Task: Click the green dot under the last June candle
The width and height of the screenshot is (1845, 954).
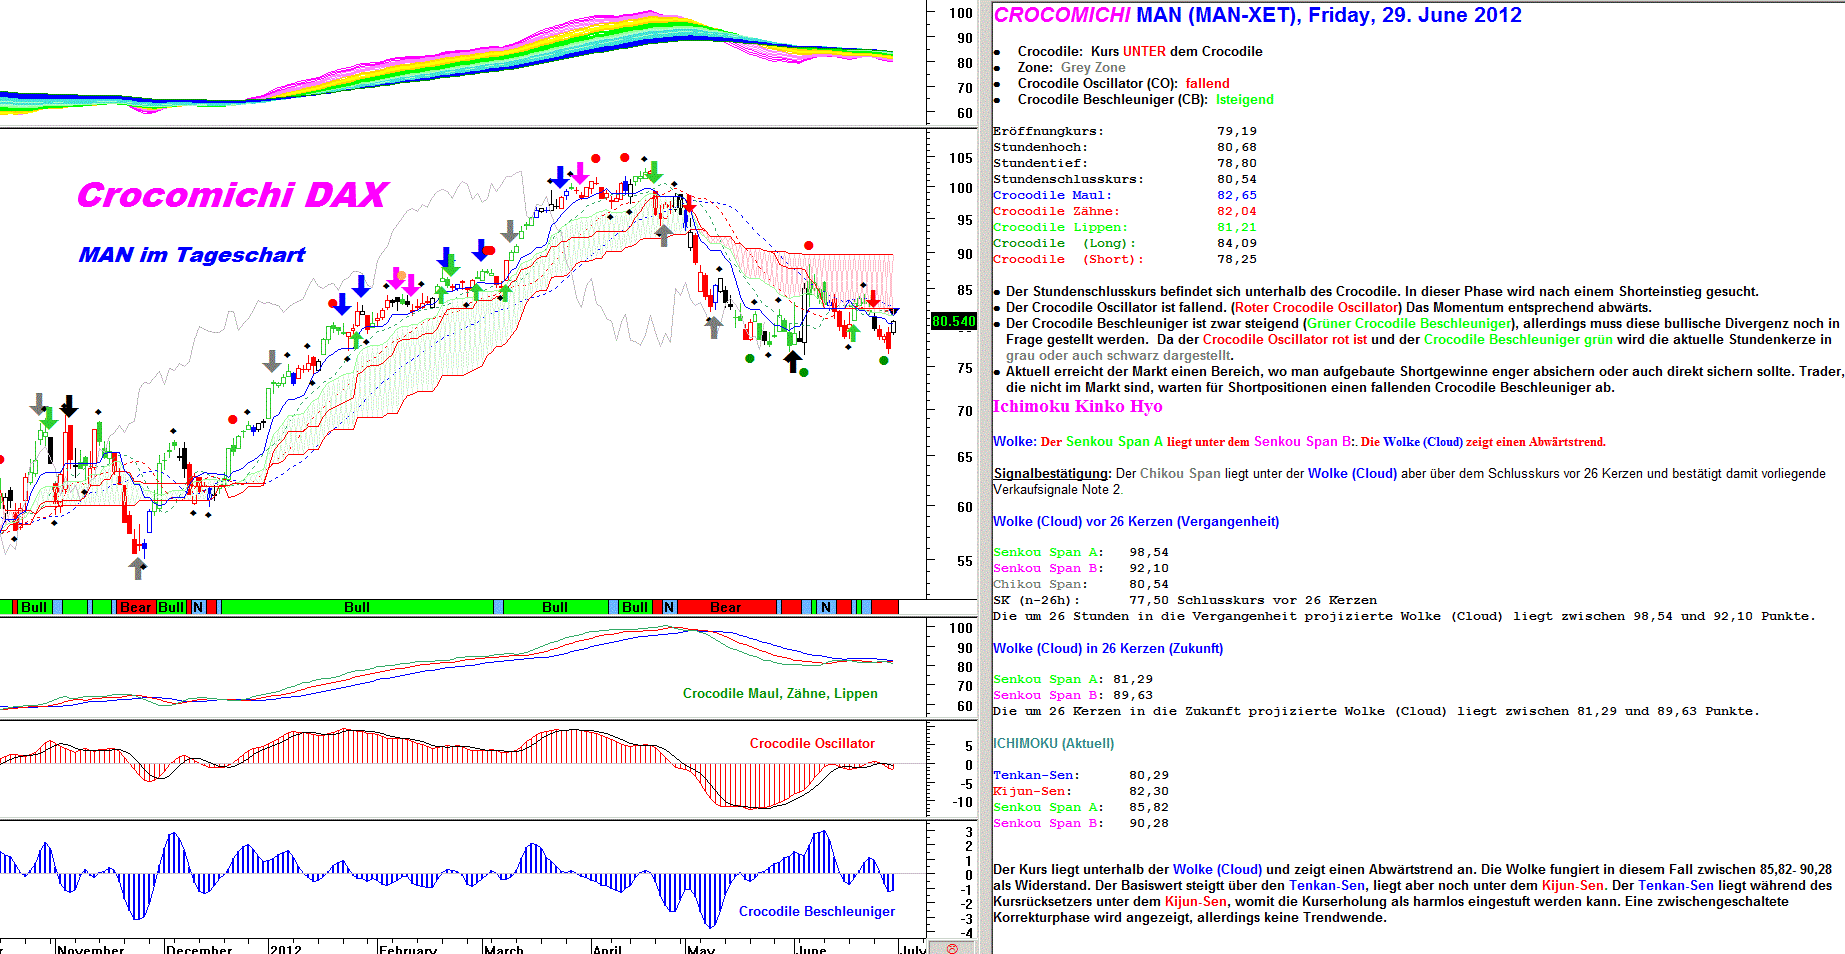Action: 884,360
